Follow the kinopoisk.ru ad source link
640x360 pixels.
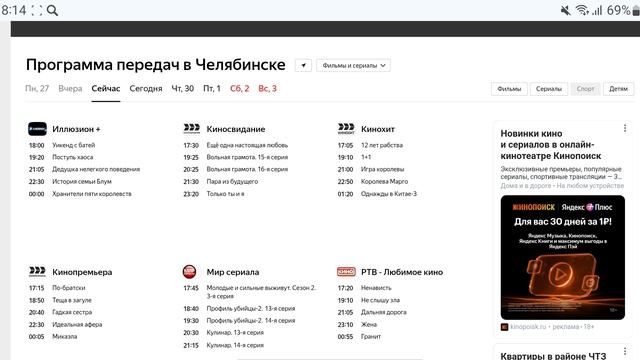528,327
